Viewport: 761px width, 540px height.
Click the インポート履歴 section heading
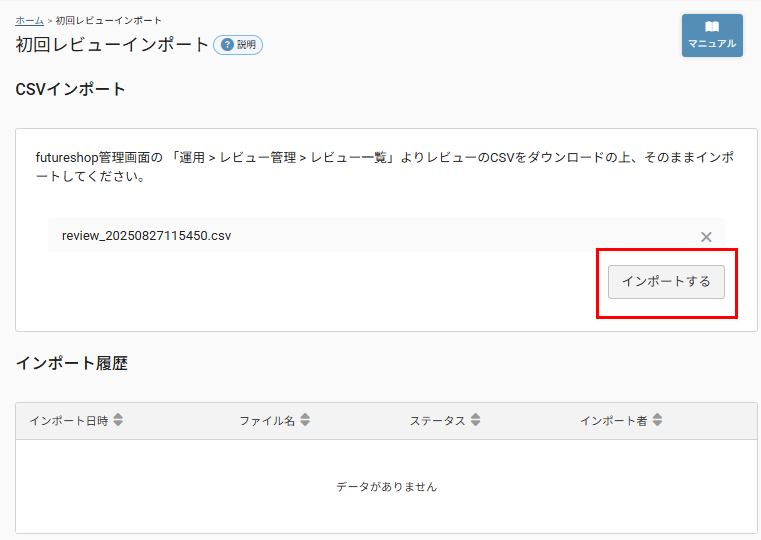point(71,364)
